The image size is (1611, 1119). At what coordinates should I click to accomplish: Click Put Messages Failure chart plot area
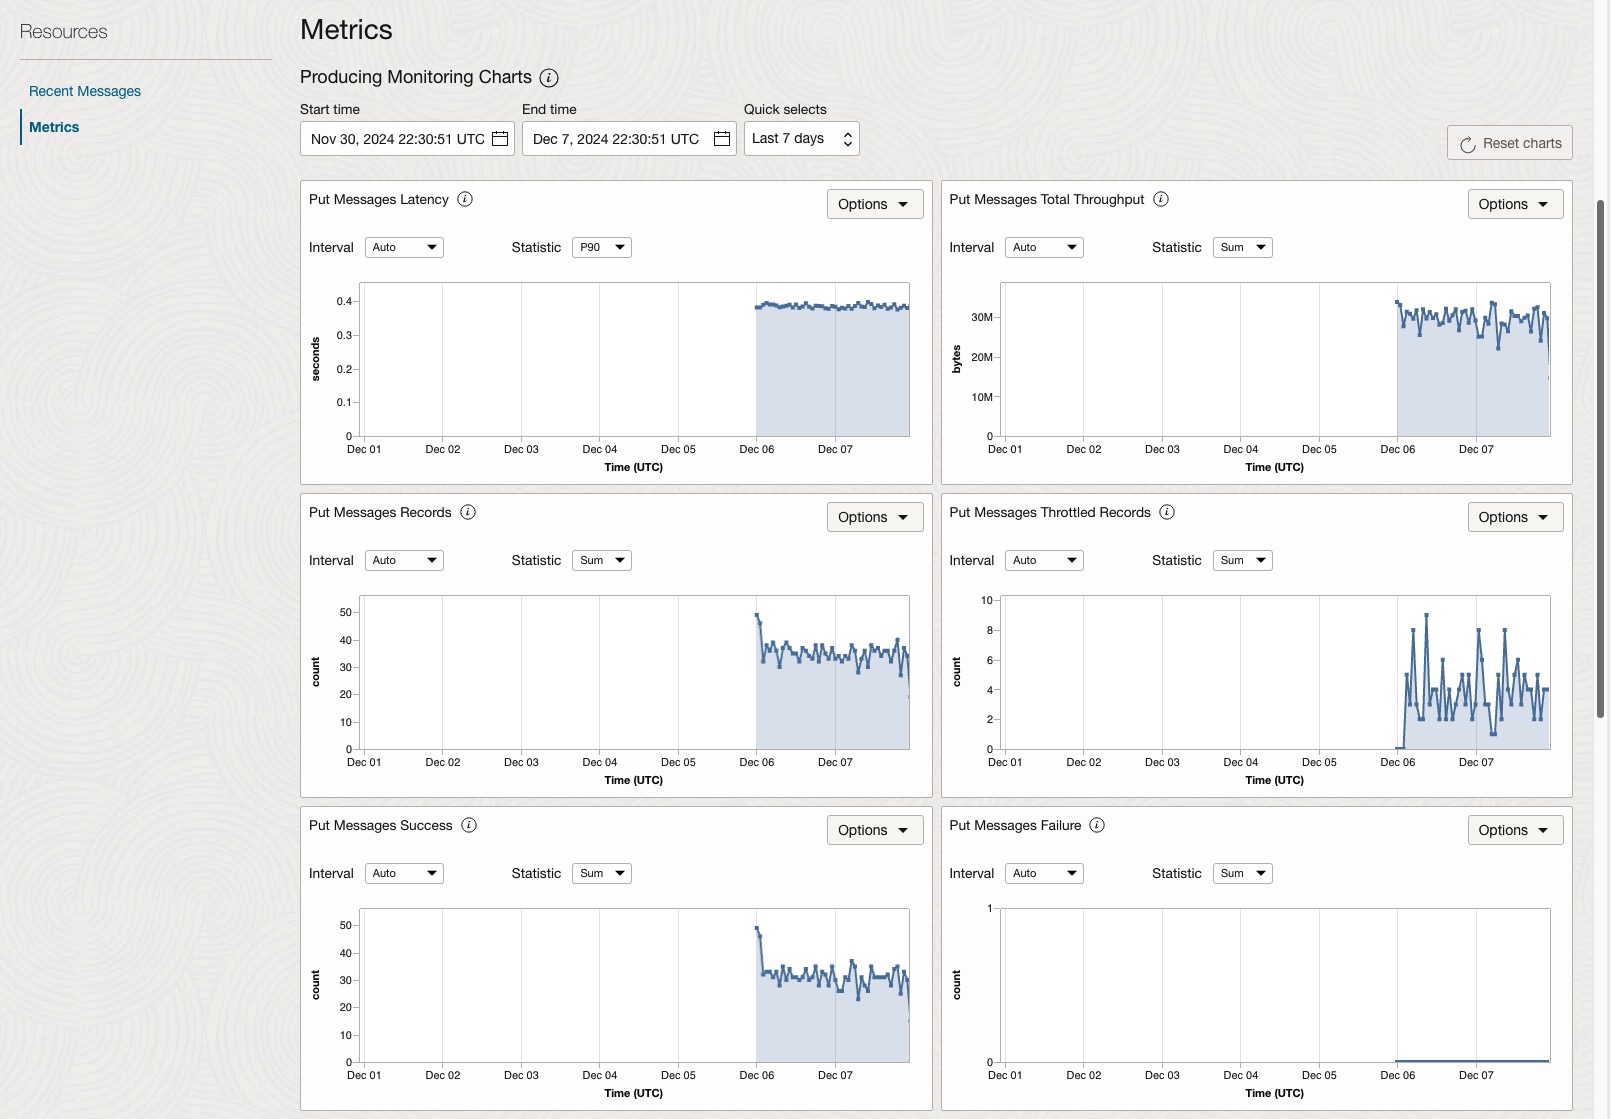(x=1276, y=986)
